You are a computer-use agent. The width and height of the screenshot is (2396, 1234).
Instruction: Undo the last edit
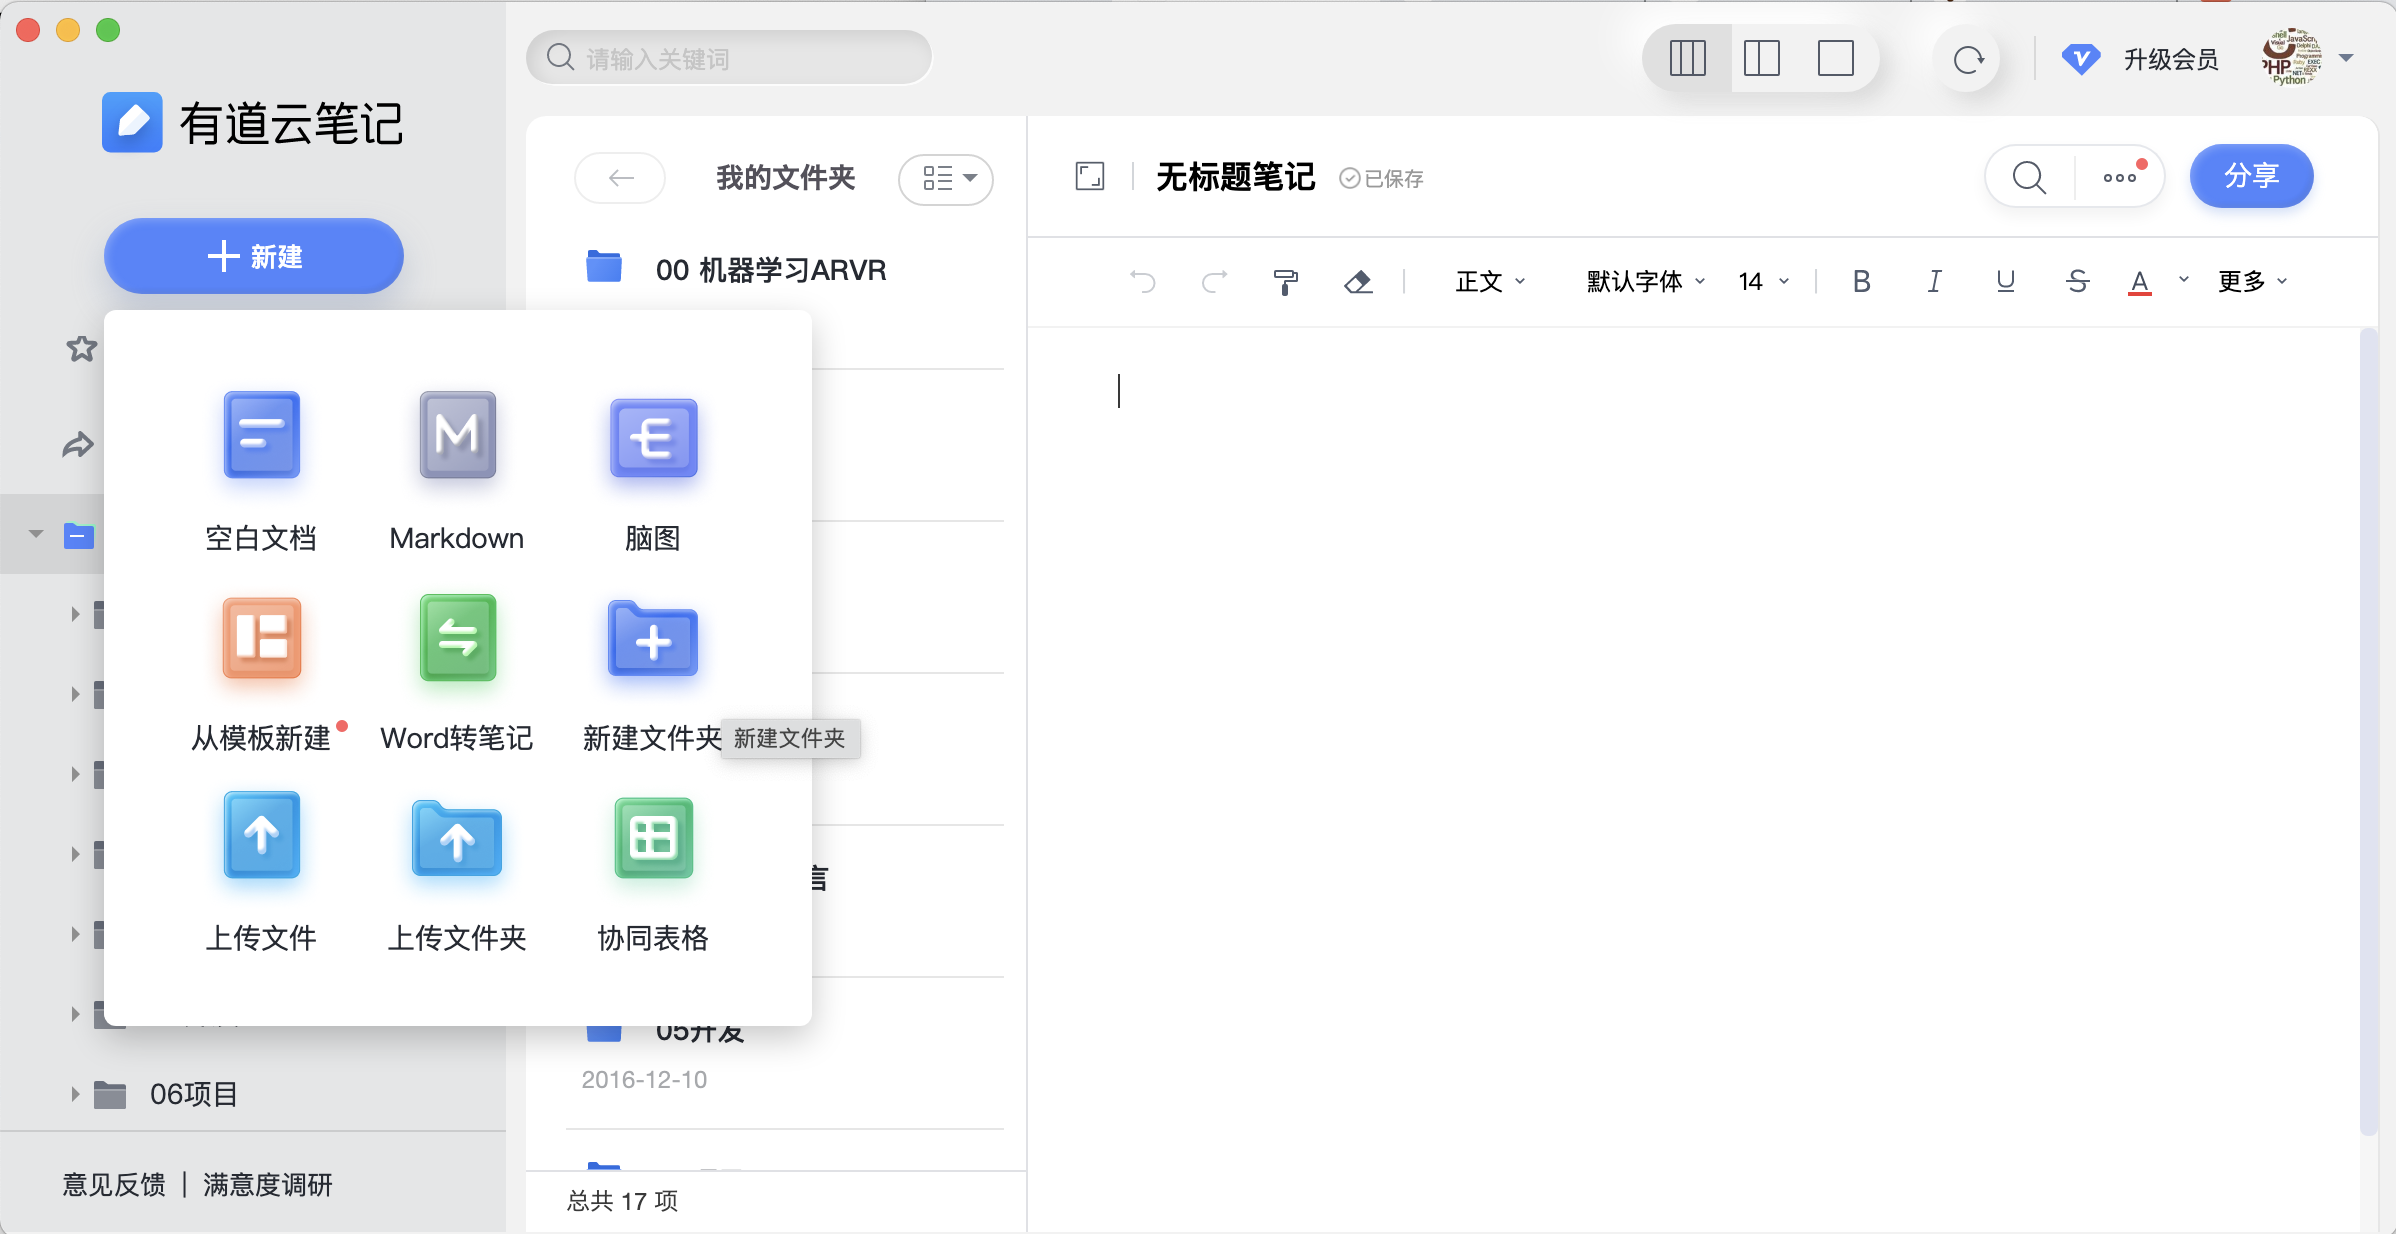click(1142, 282)
